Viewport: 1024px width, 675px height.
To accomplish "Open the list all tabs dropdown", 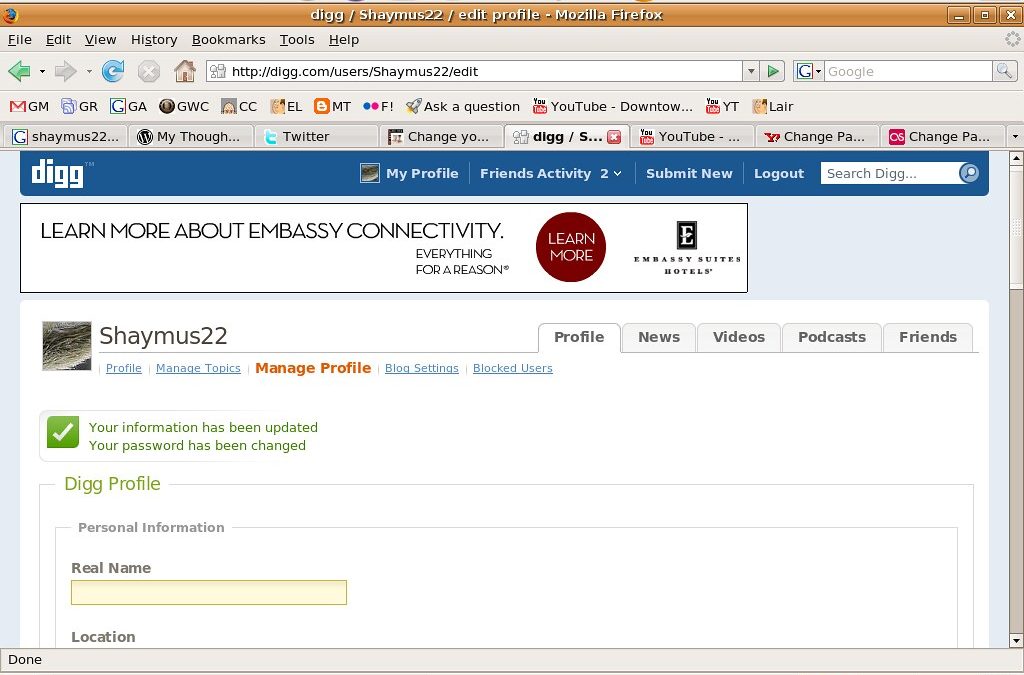I will (1015, 136).
